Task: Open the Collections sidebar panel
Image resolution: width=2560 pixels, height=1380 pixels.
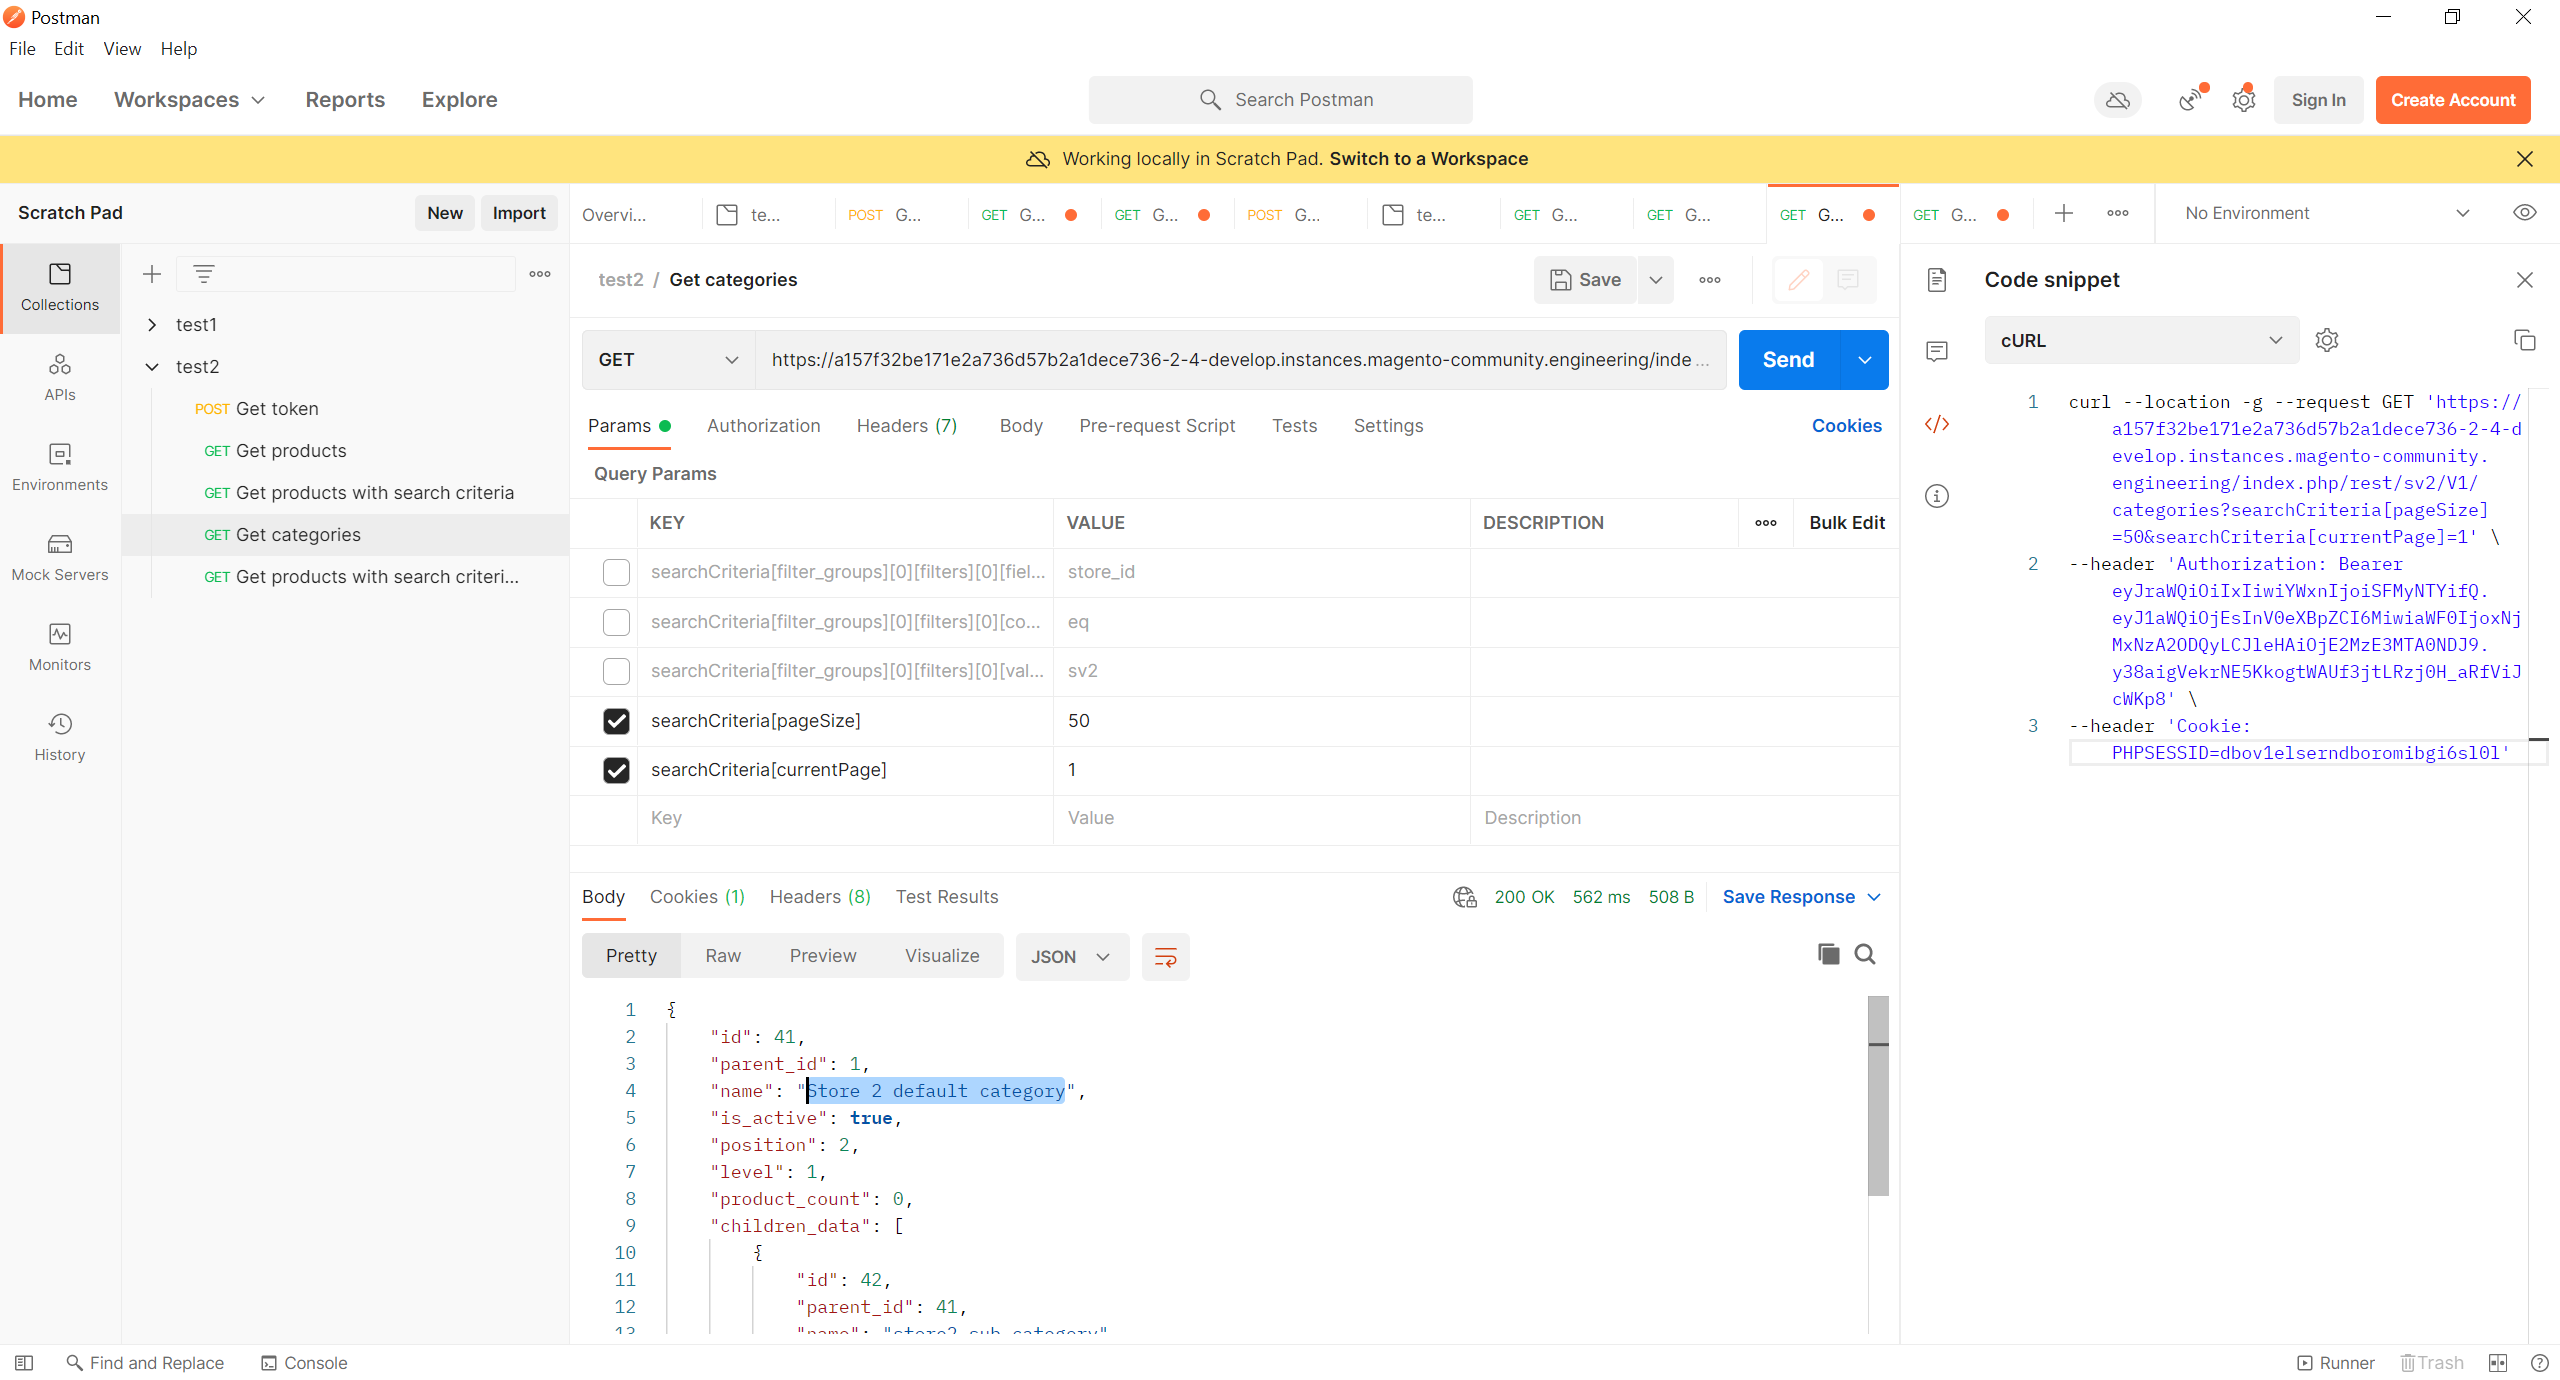Action: (60, 287)
